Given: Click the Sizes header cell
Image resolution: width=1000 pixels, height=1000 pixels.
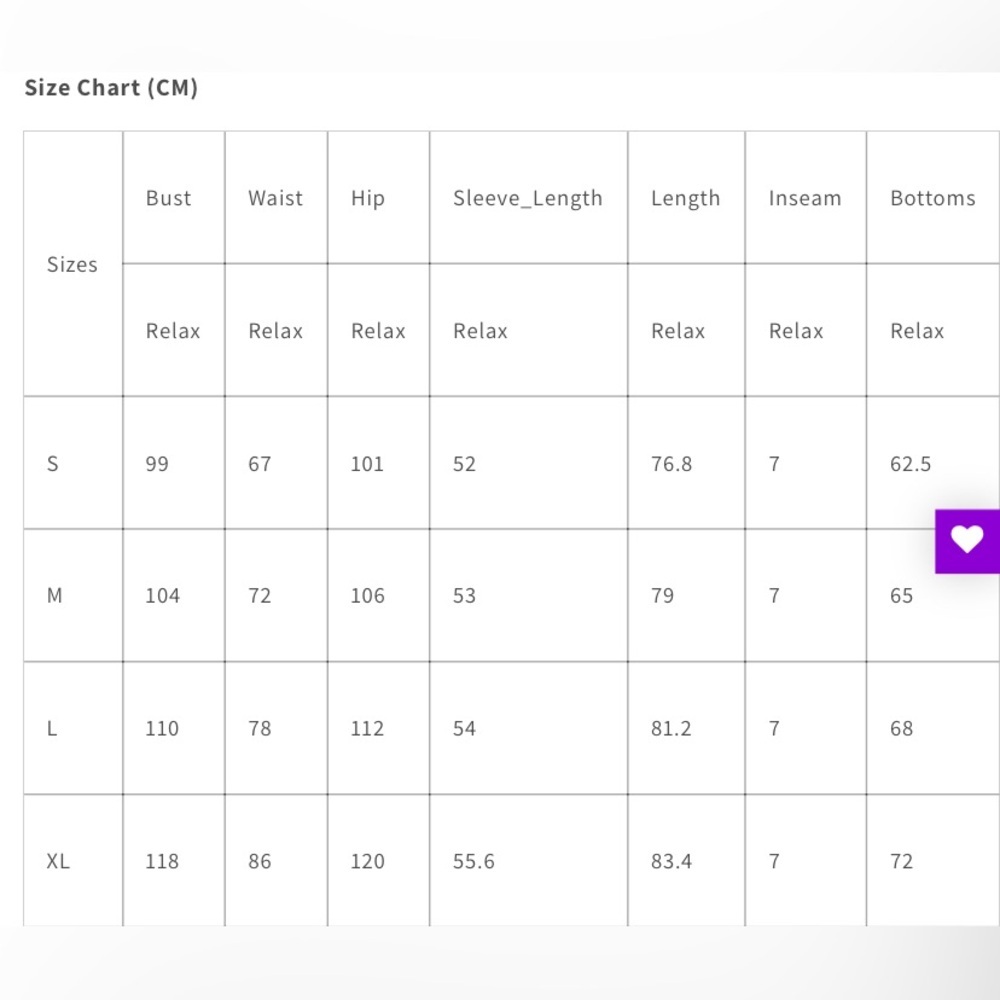Looking at the screenshot, I should click(72, 265).
